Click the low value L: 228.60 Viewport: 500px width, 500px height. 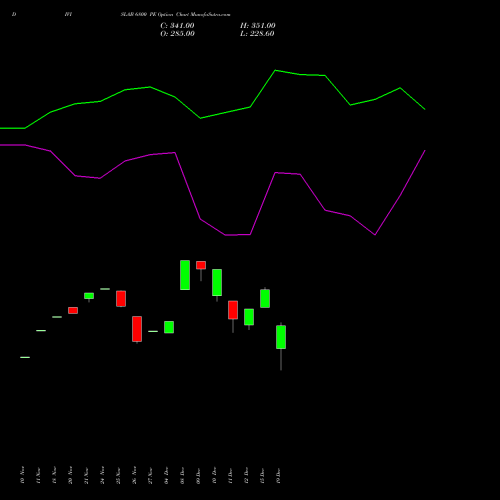[x=257, y=34]
